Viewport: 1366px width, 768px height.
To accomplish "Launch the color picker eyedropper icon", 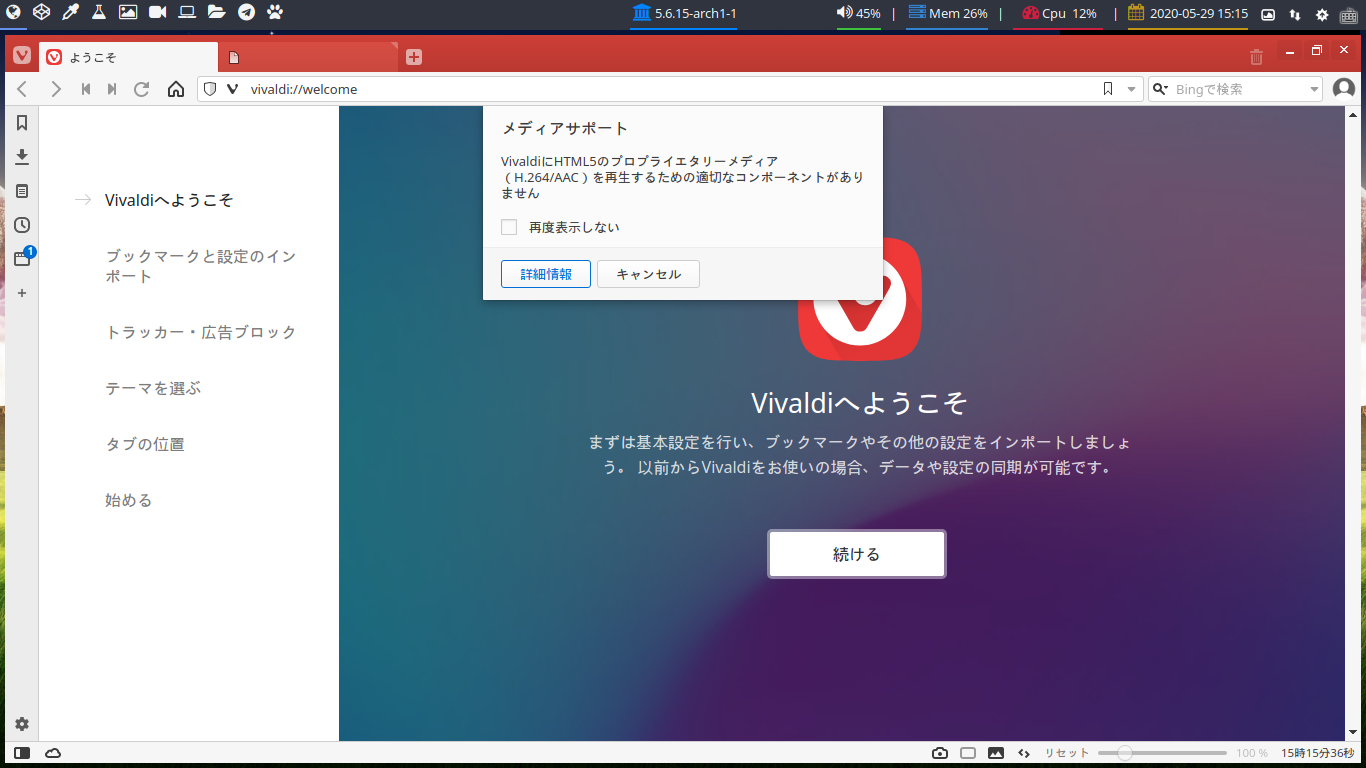I will 70,13.
